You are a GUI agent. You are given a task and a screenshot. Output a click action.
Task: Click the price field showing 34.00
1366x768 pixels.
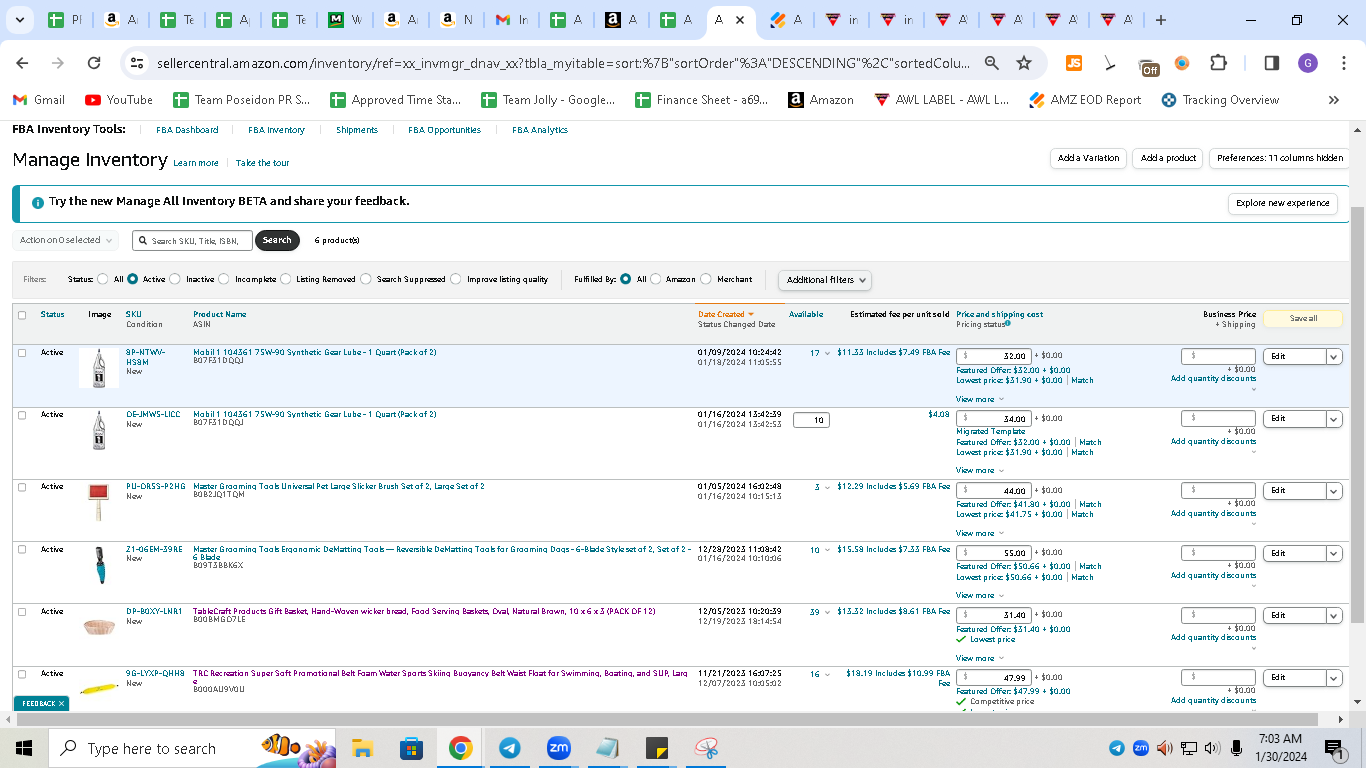994,419
